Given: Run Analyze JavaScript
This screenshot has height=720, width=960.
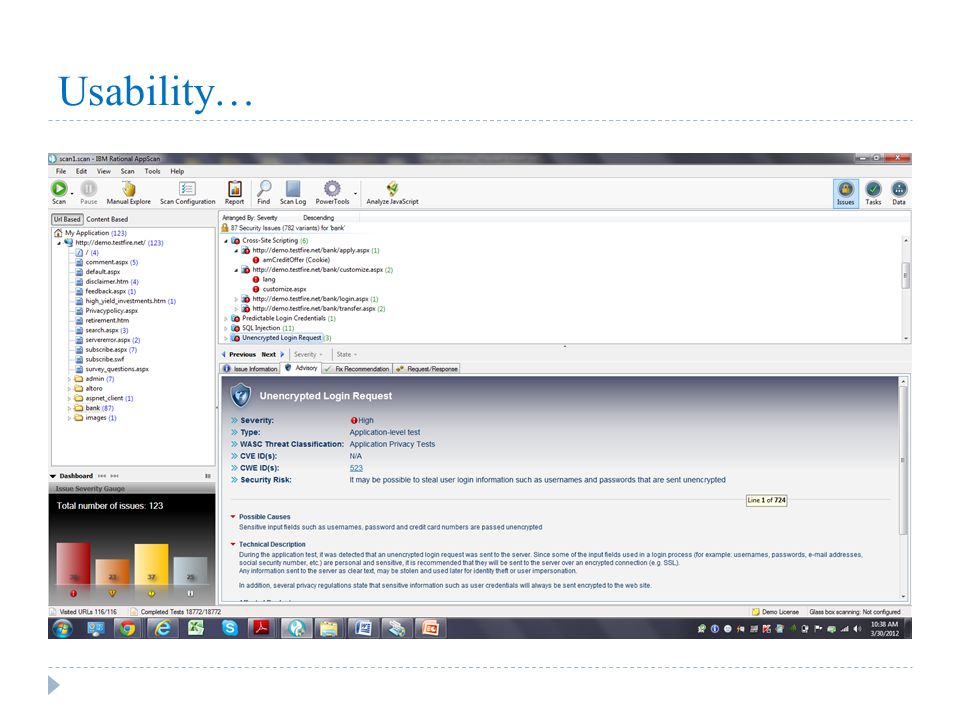Looking at the screenshot, I should pyautogui.click(x=392, y=192).
